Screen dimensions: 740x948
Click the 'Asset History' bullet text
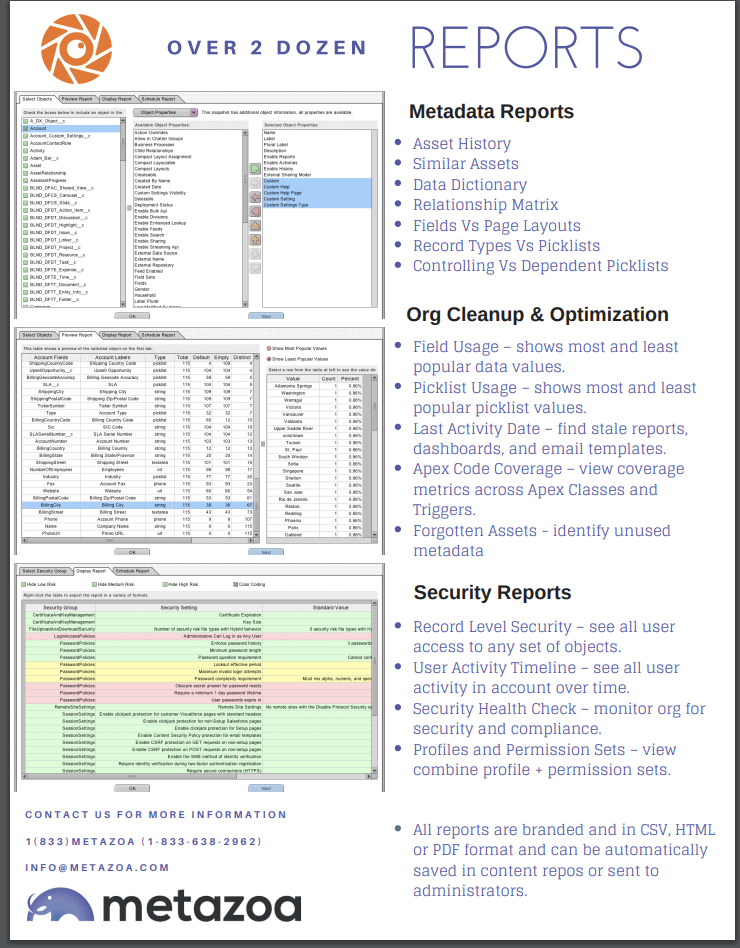462,143
